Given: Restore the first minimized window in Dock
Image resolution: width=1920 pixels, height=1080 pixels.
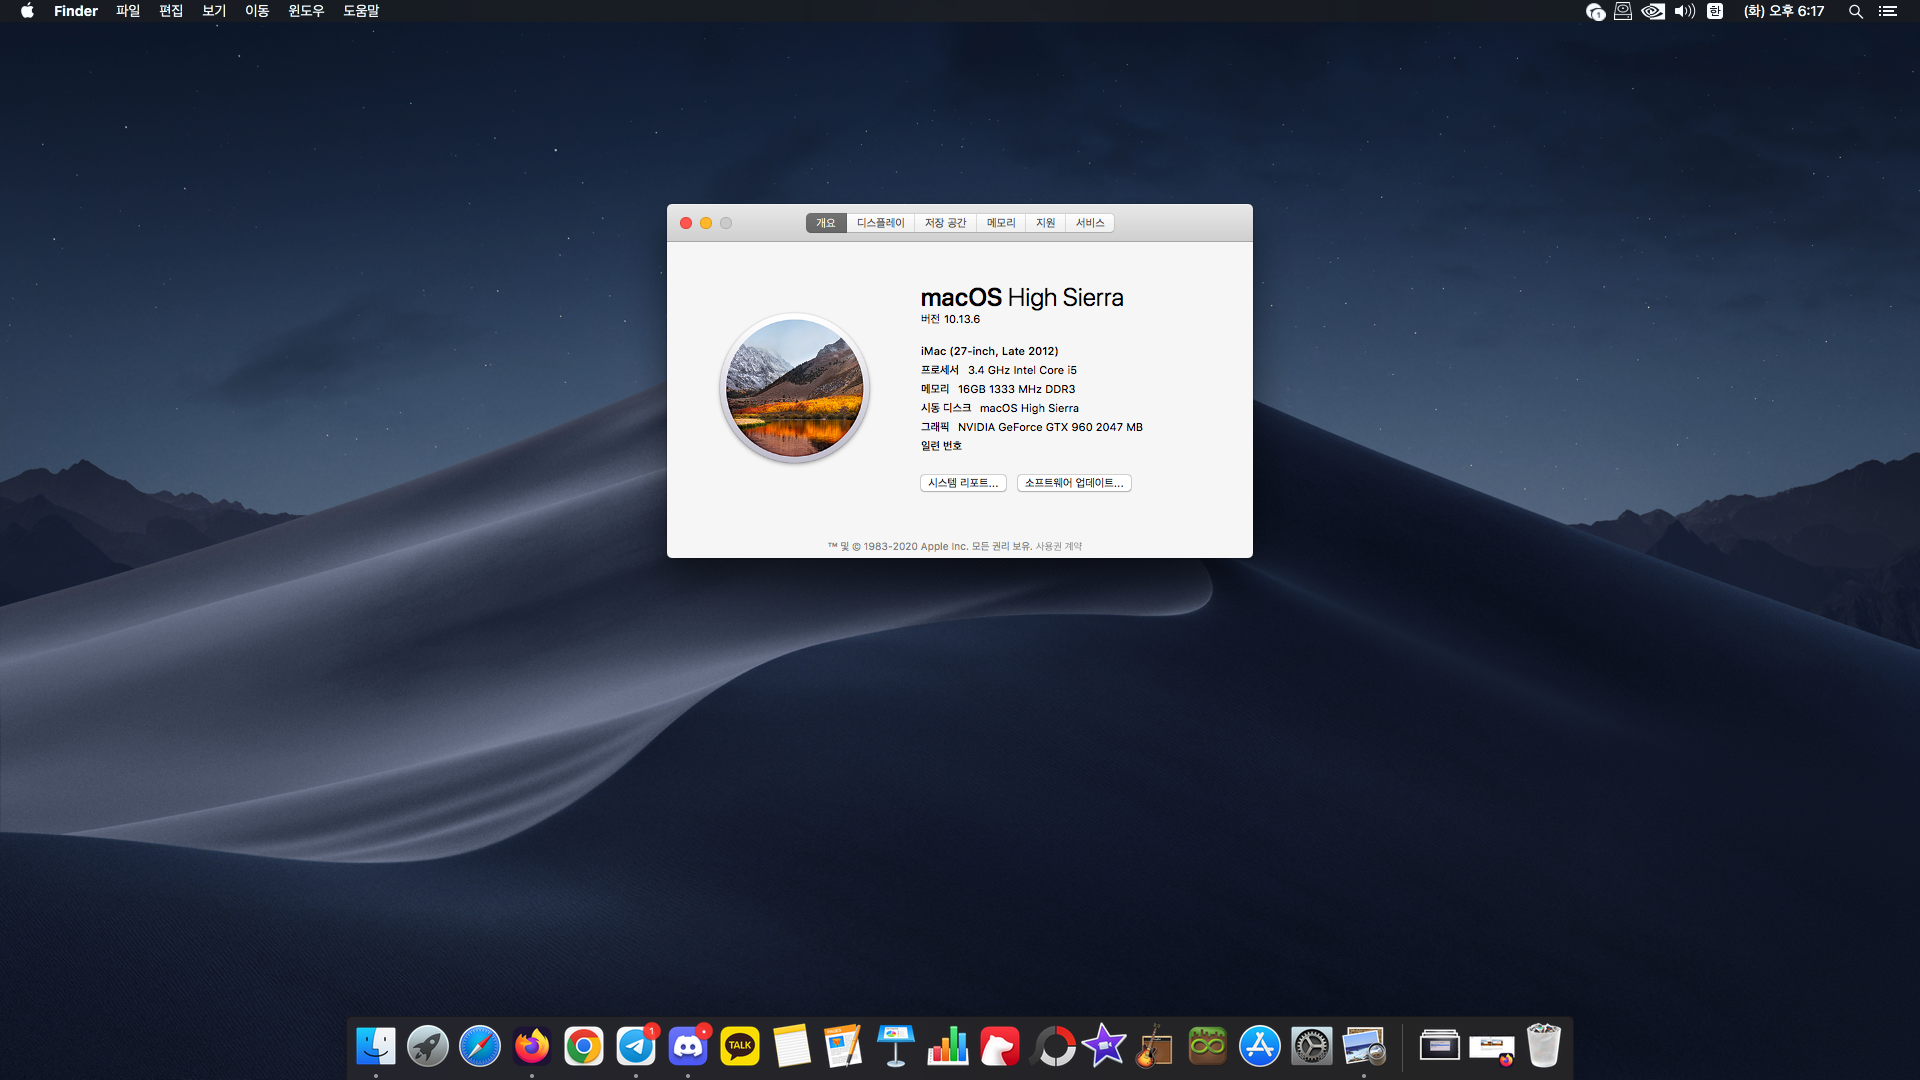Looking at the screenshot, I should (1440, 1046).
